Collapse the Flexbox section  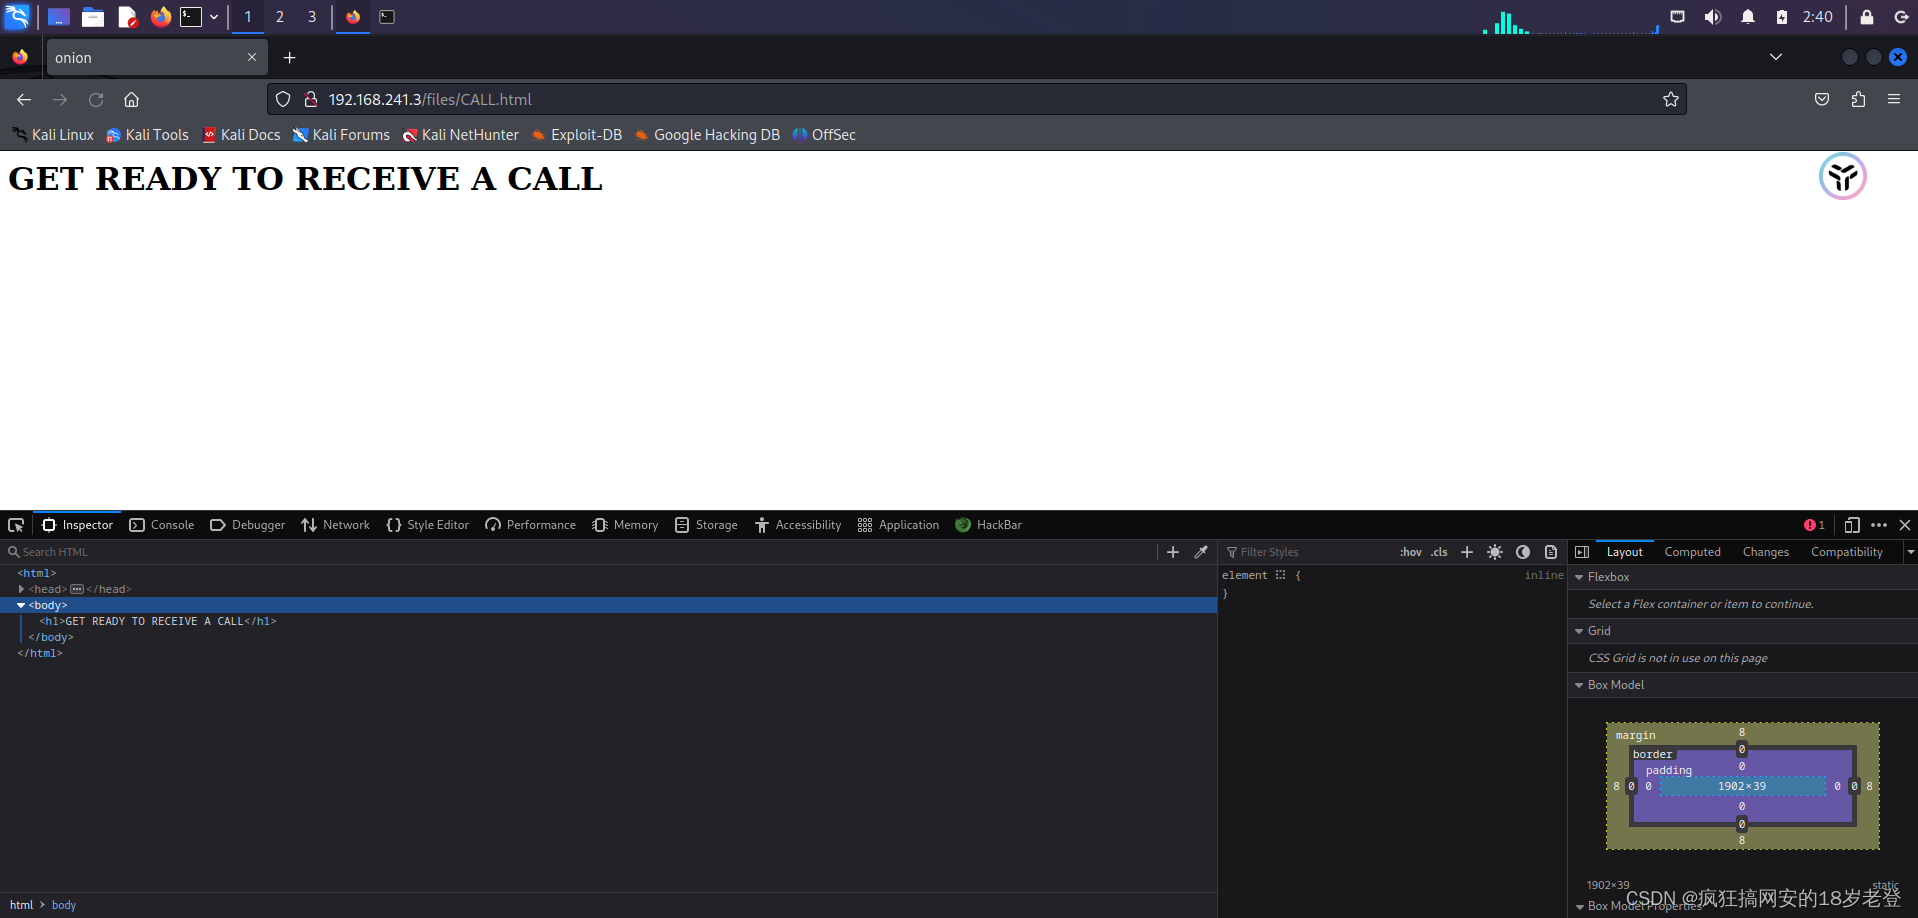pos(1579,577)
